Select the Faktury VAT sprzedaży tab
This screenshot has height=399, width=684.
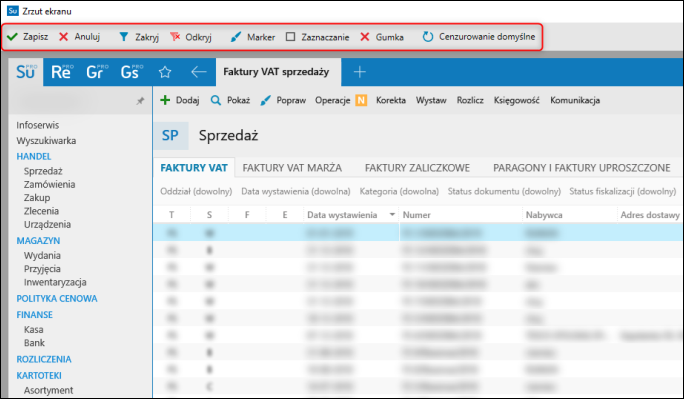tap(277, 72)
